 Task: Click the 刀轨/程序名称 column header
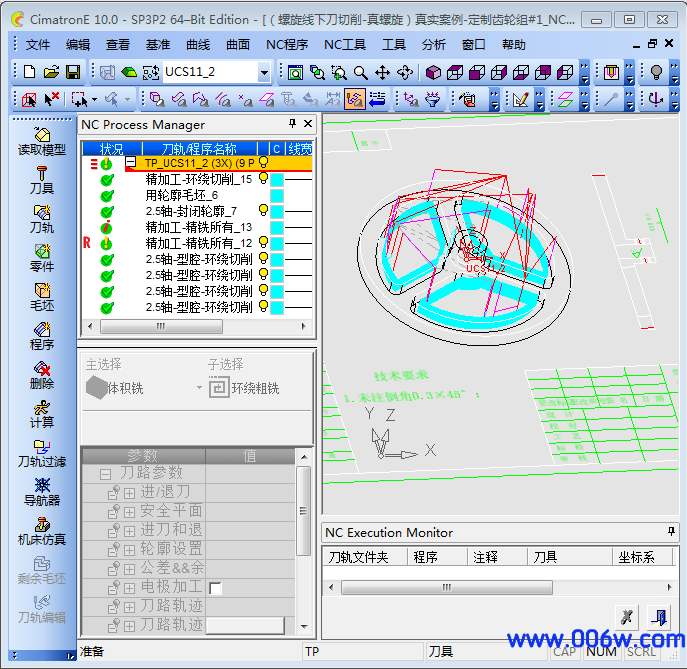(x=200, y=149)
